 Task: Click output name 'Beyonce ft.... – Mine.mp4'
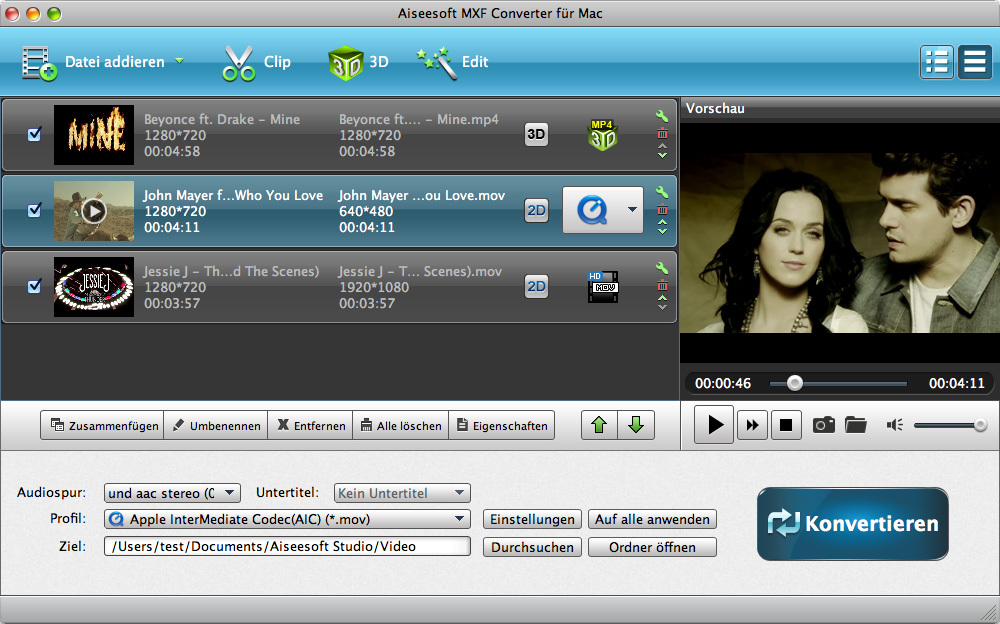coord(418,119)
